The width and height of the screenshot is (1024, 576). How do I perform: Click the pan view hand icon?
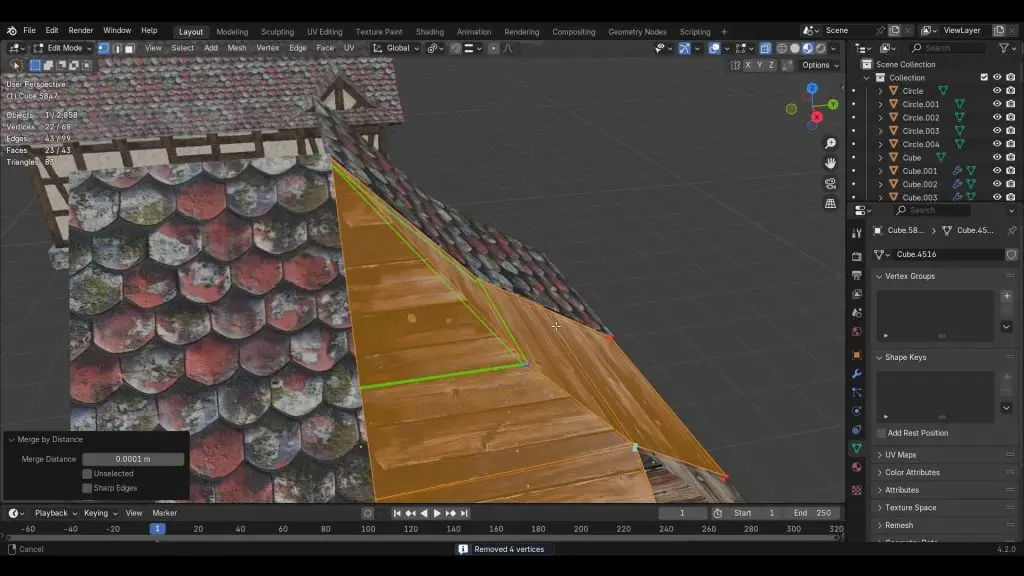point(830,163)
